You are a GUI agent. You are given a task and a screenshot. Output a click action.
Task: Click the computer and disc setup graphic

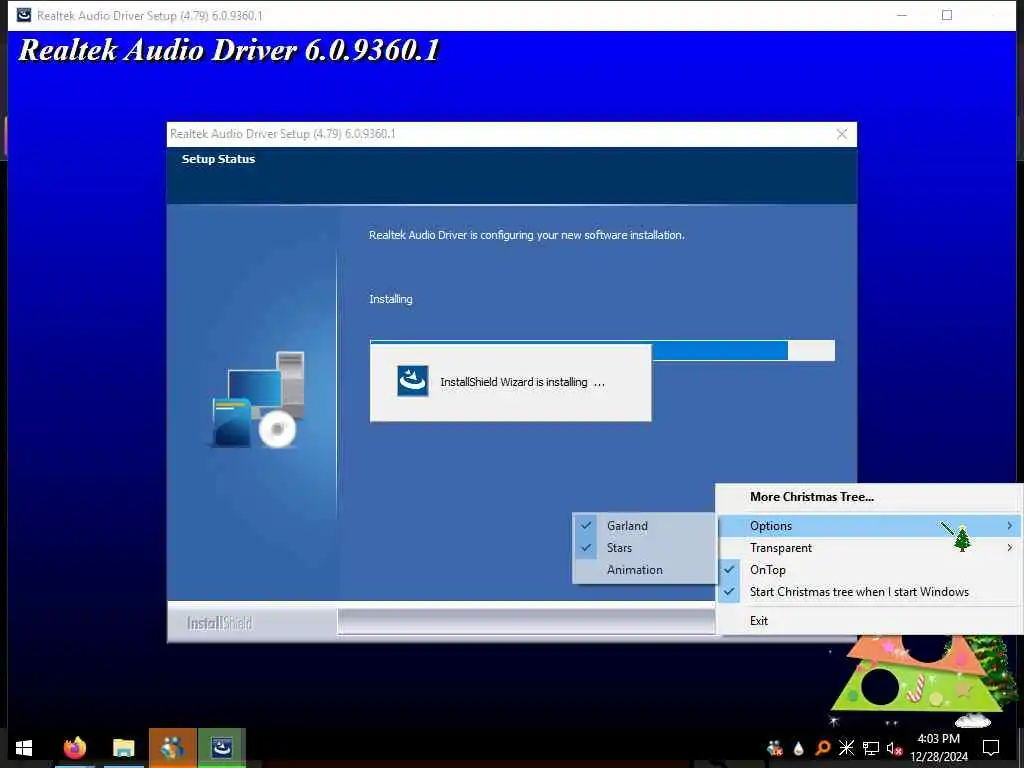click(x=259, y=400)
